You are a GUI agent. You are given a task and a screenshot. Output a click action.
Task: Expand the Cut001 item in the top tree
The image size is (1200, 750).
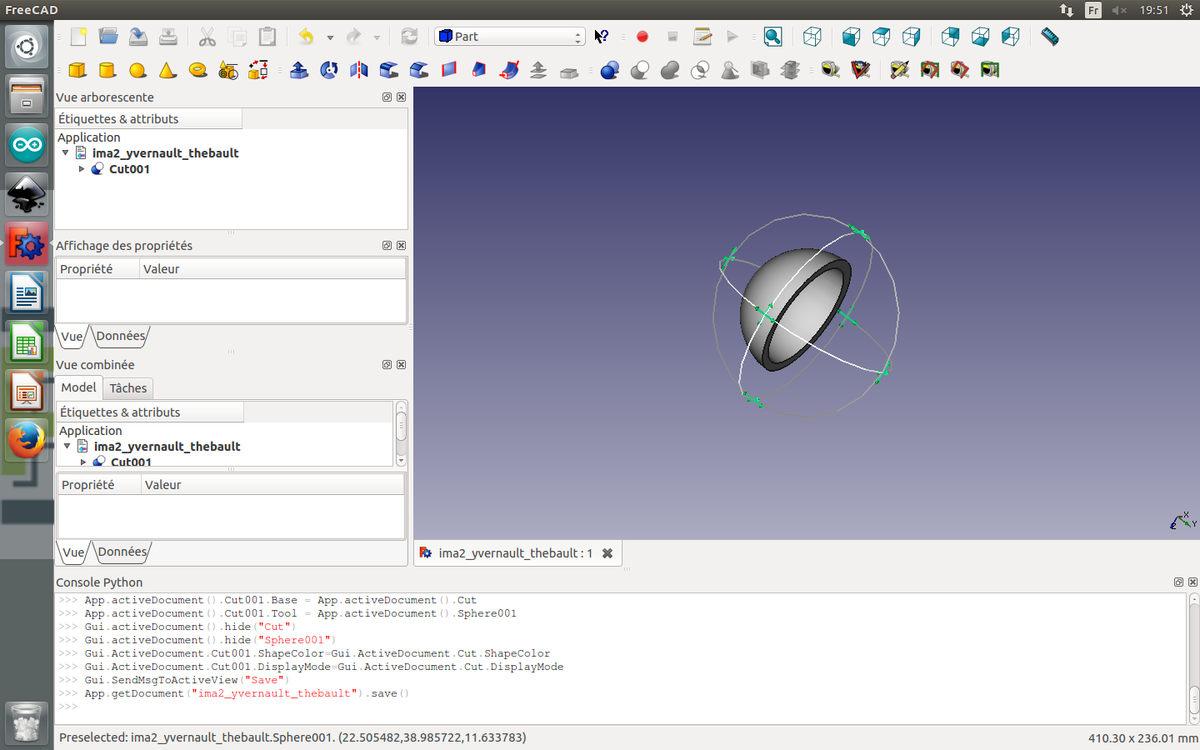point(82,169)
